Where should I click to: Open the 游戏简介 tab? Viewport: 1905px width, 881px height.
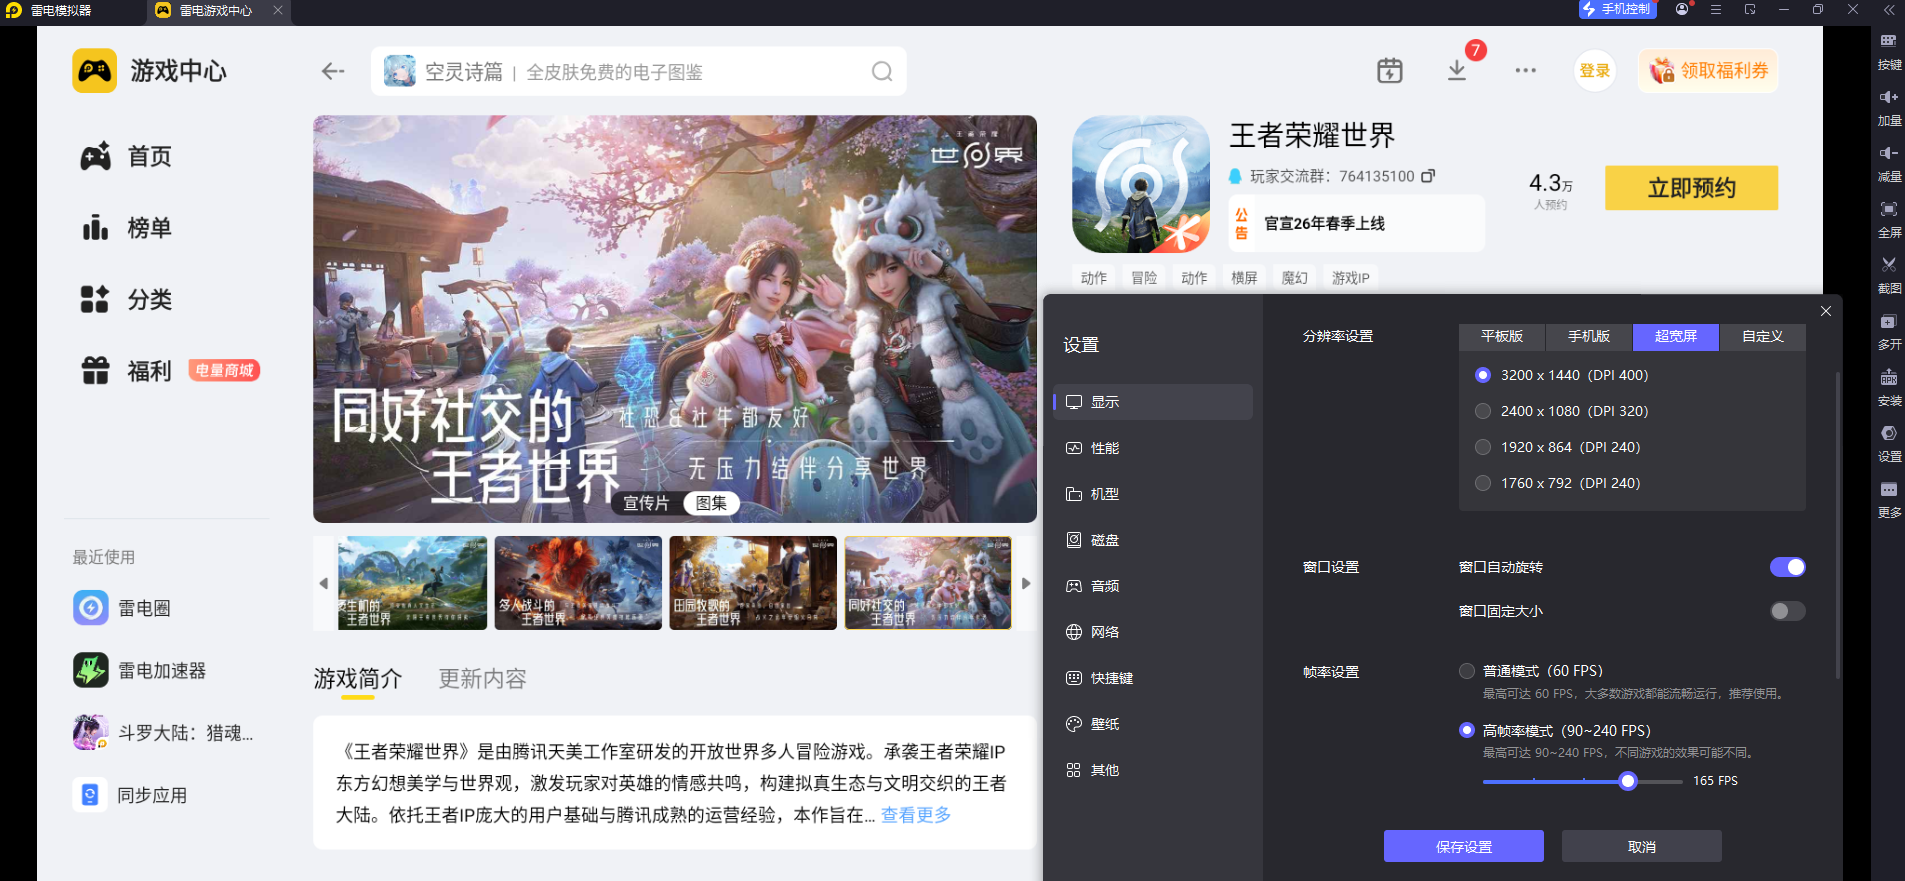click(358, 679)
